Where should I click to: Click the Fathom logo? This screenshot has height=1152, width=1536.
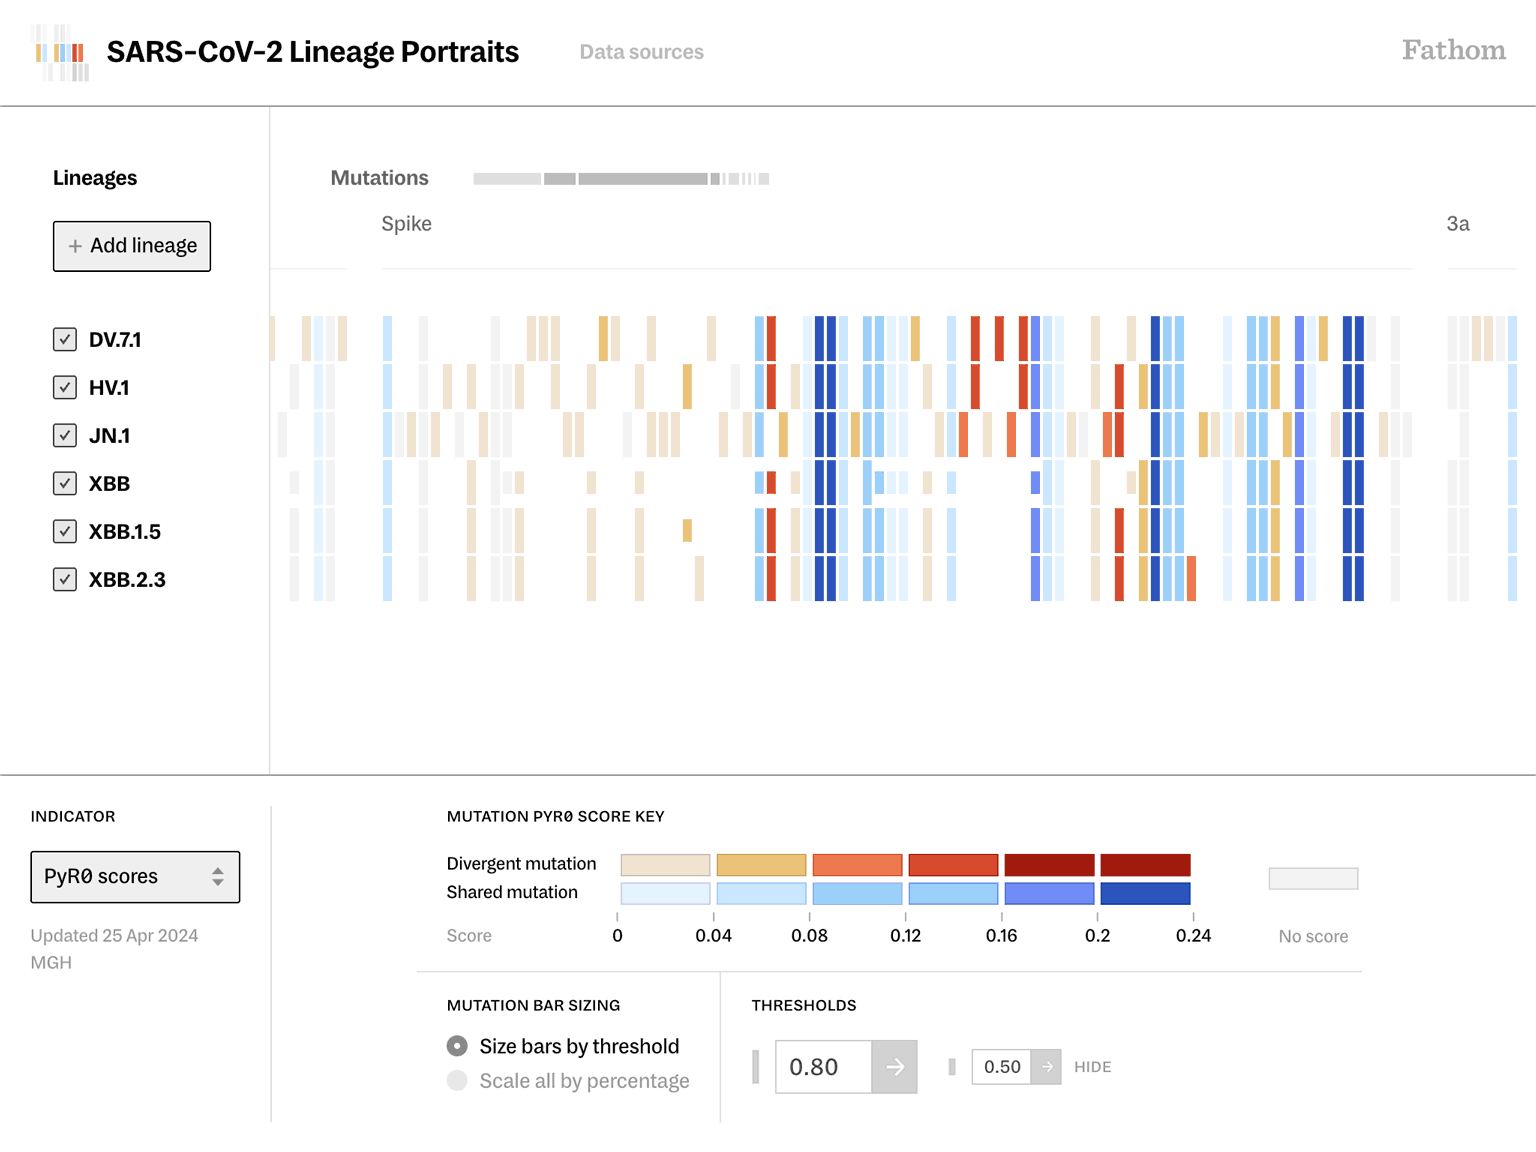[1453, 50]
